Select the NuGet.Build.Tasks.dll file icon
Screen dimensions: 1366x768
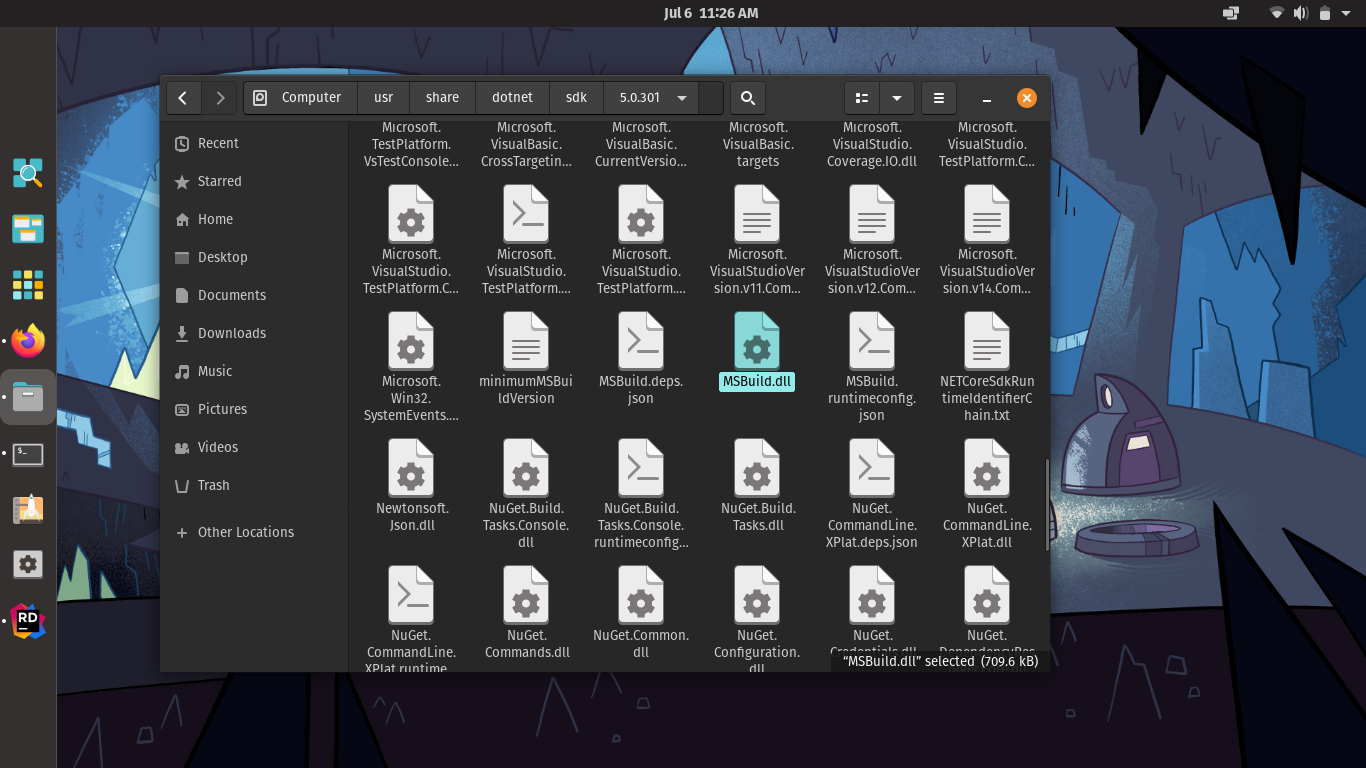[757, 468]
